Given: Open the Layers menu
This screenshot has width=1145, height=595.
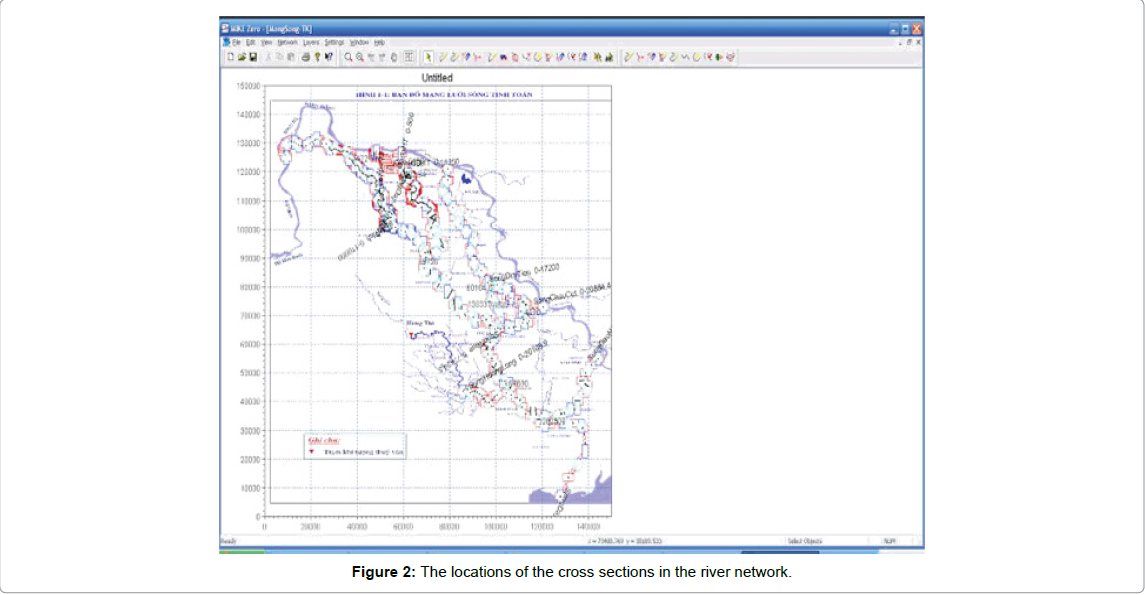Looking at the screenshot, I should click(x=311, y=43).
